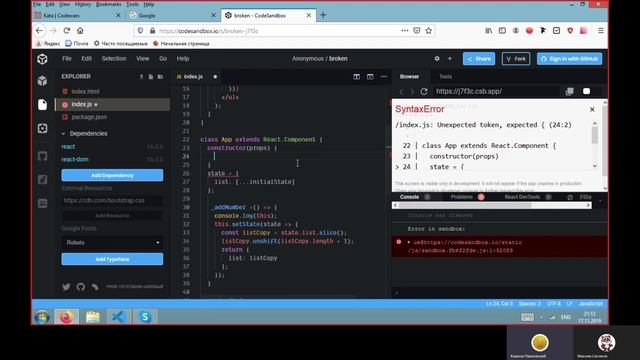Screen dimensions: 640x360
Task: Clear the console with the clear icon
Action: (570, 197)
